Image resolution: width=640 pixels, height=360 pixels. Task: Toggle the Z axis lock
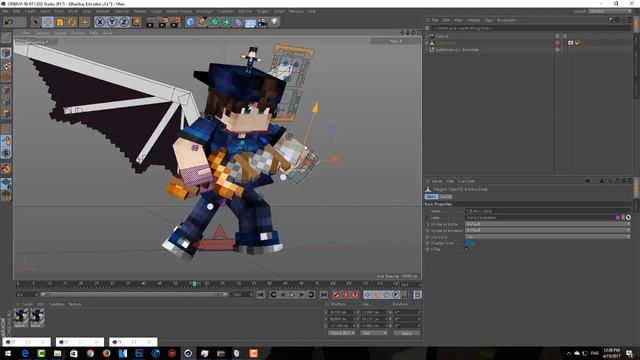pyautogui.click(x=124, y=22)
